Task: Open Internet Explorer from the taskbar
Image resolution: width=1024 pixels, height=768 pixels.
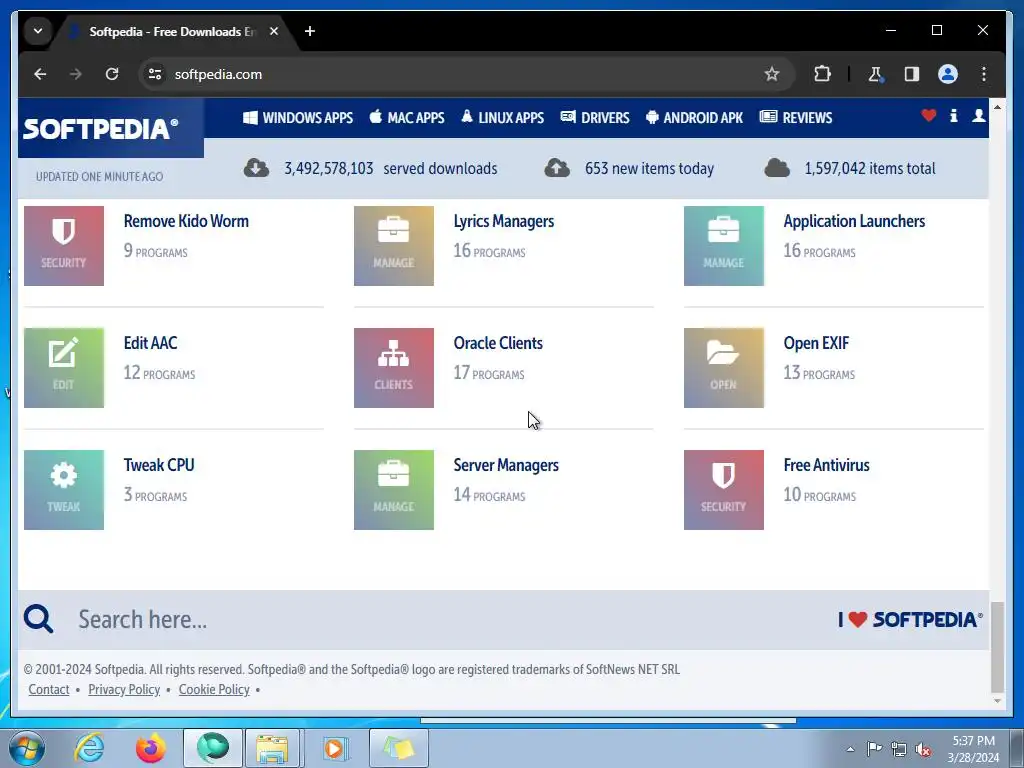Action: (89, 748)
